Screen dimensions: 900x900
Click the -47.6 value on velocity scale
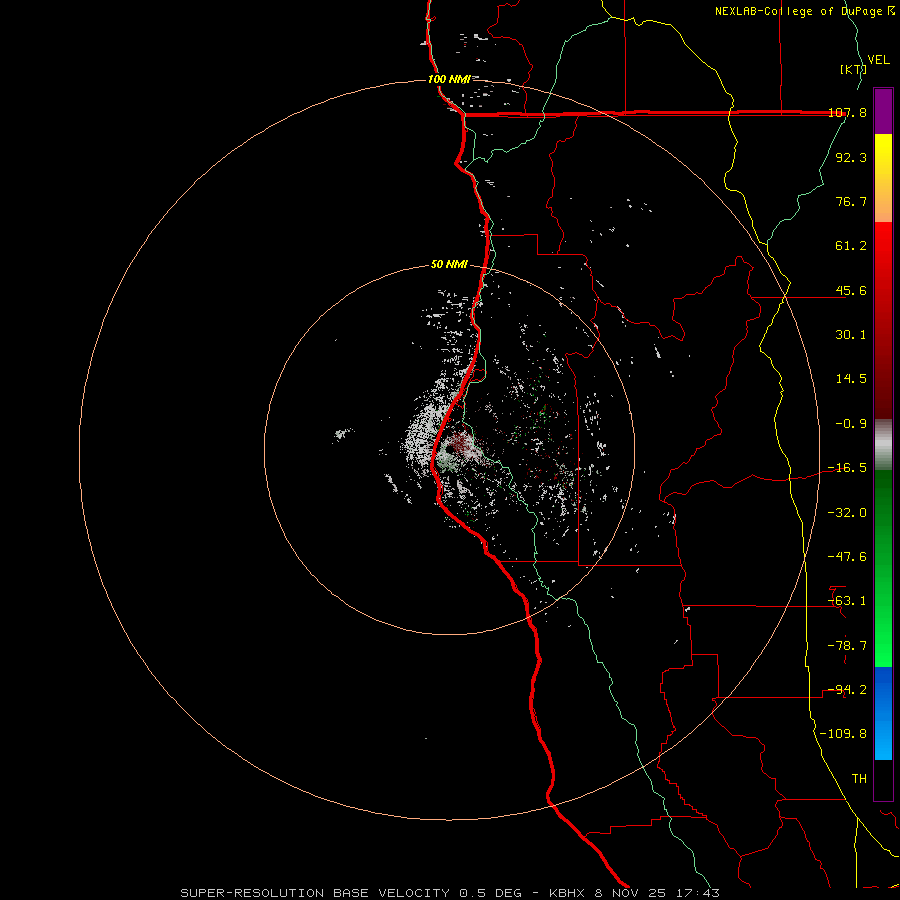tap(847, 557)
